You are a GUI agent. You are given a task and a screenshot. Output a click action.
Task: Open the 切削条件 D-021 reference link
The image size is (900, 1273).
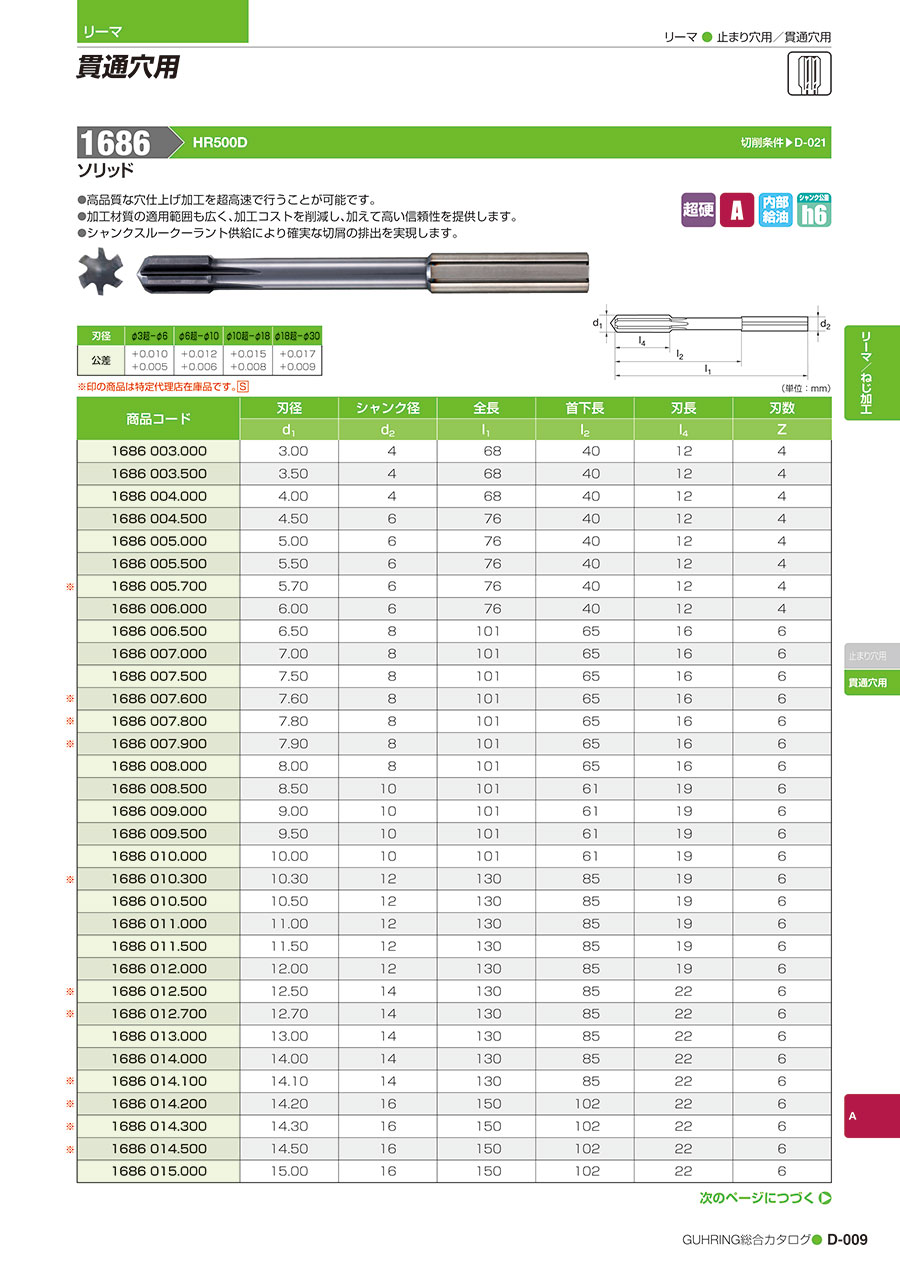pyautogui.click(x=784, y=143)
